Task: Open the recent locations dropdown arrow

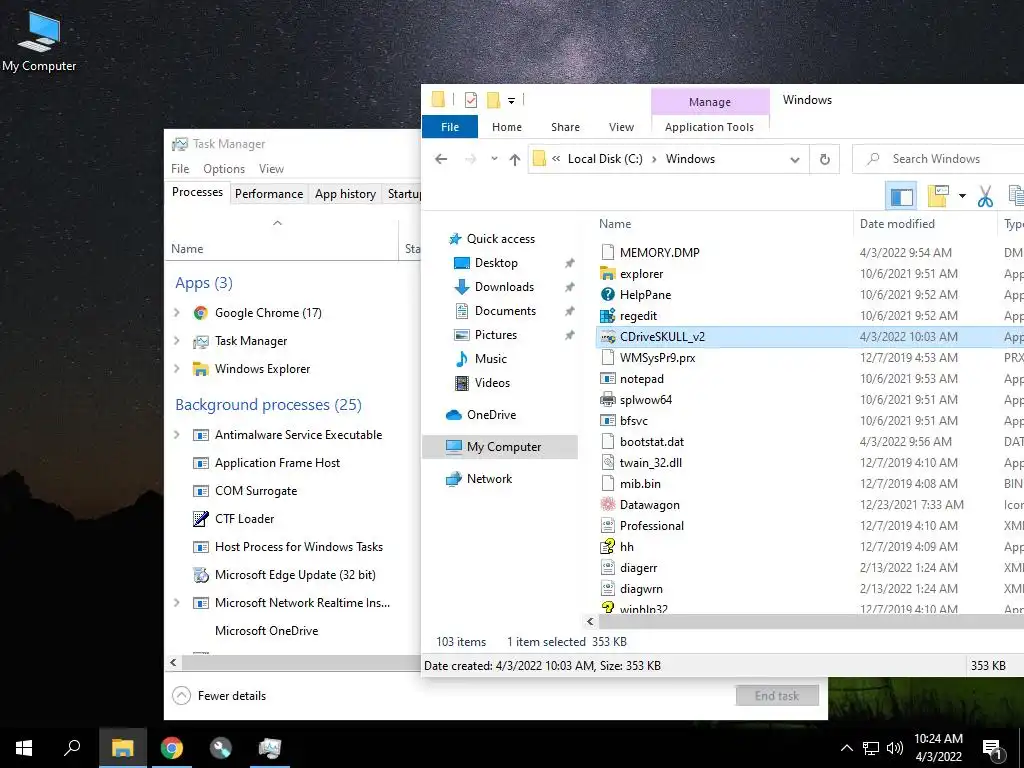Action: (x=494, y=159)
